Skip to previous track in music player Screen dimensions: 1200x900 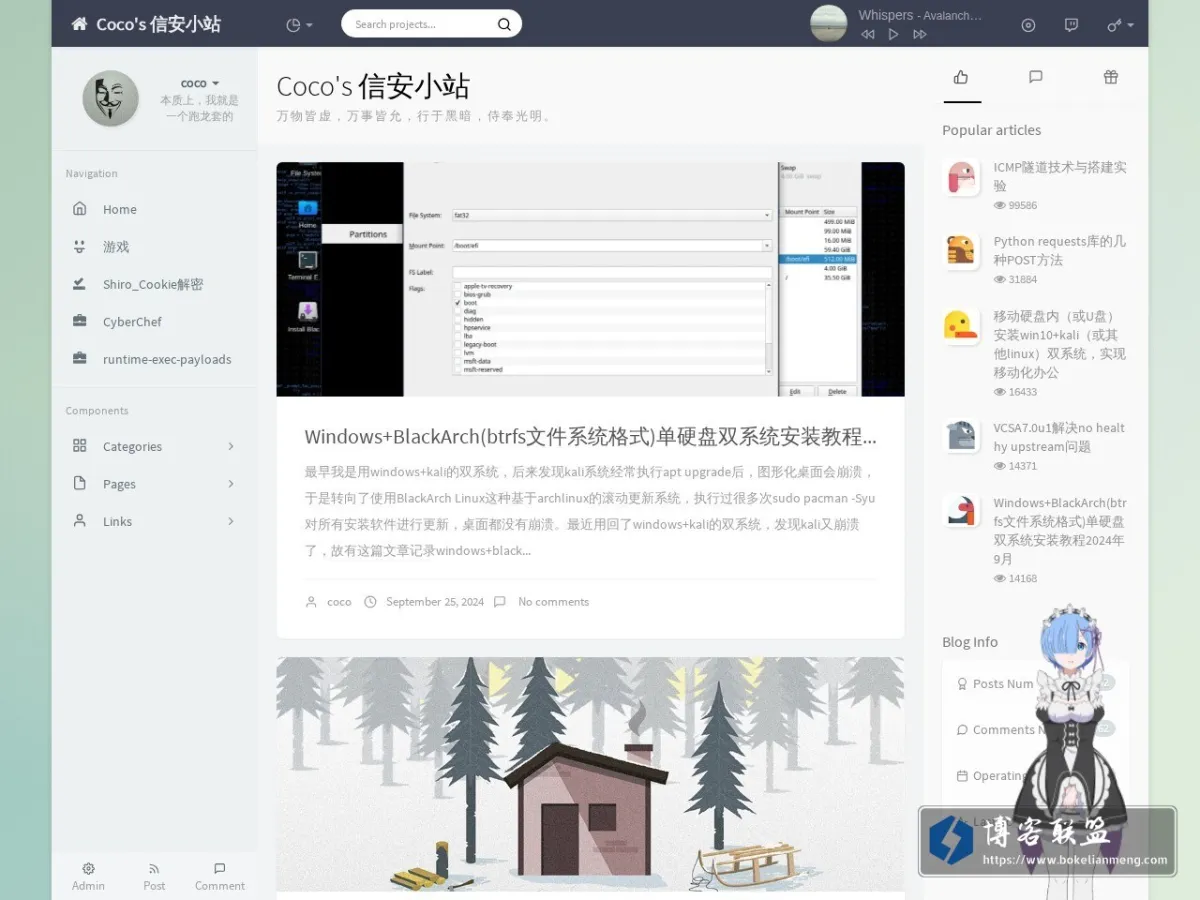(x=867, y=34)
